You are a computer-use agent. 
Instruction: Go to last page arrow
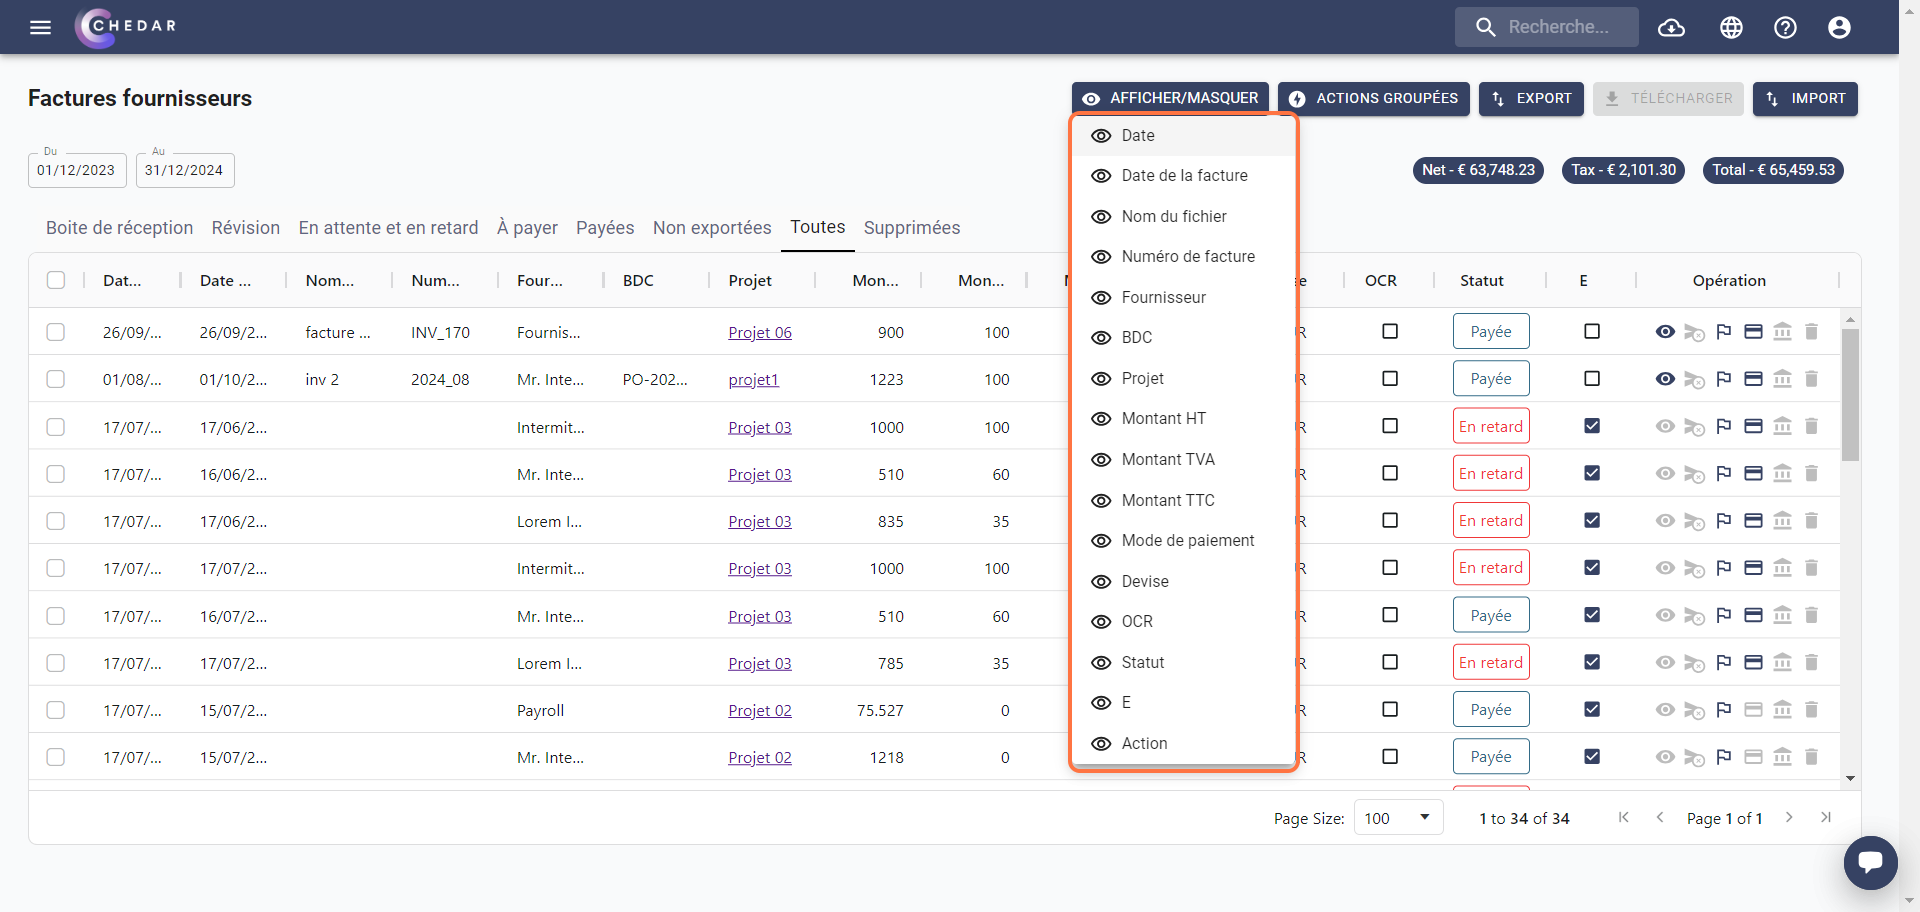tap(1826, 818)
